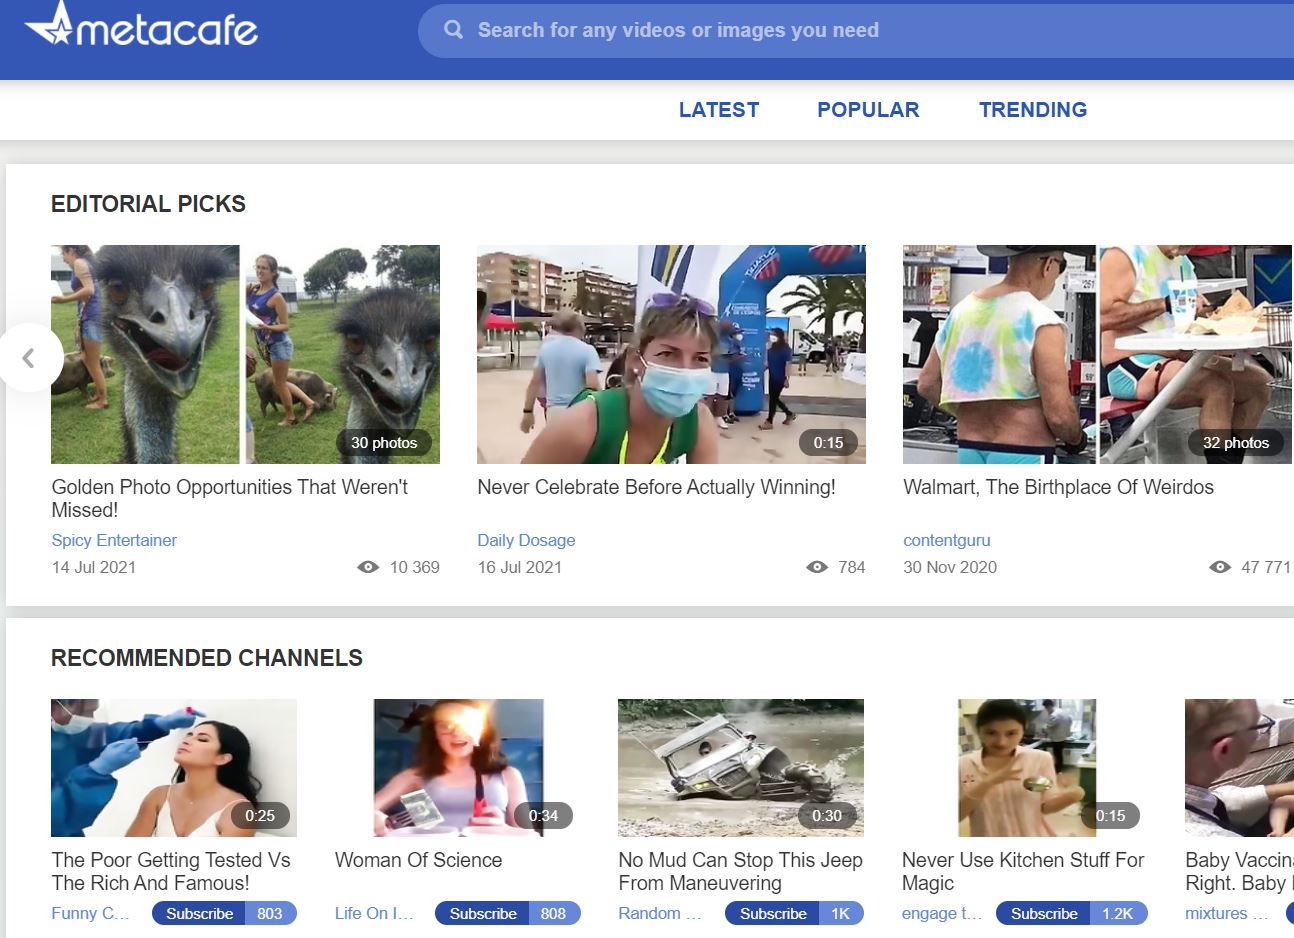Open the LATEST tab
1294x938 pixels.
coord(718,110)
